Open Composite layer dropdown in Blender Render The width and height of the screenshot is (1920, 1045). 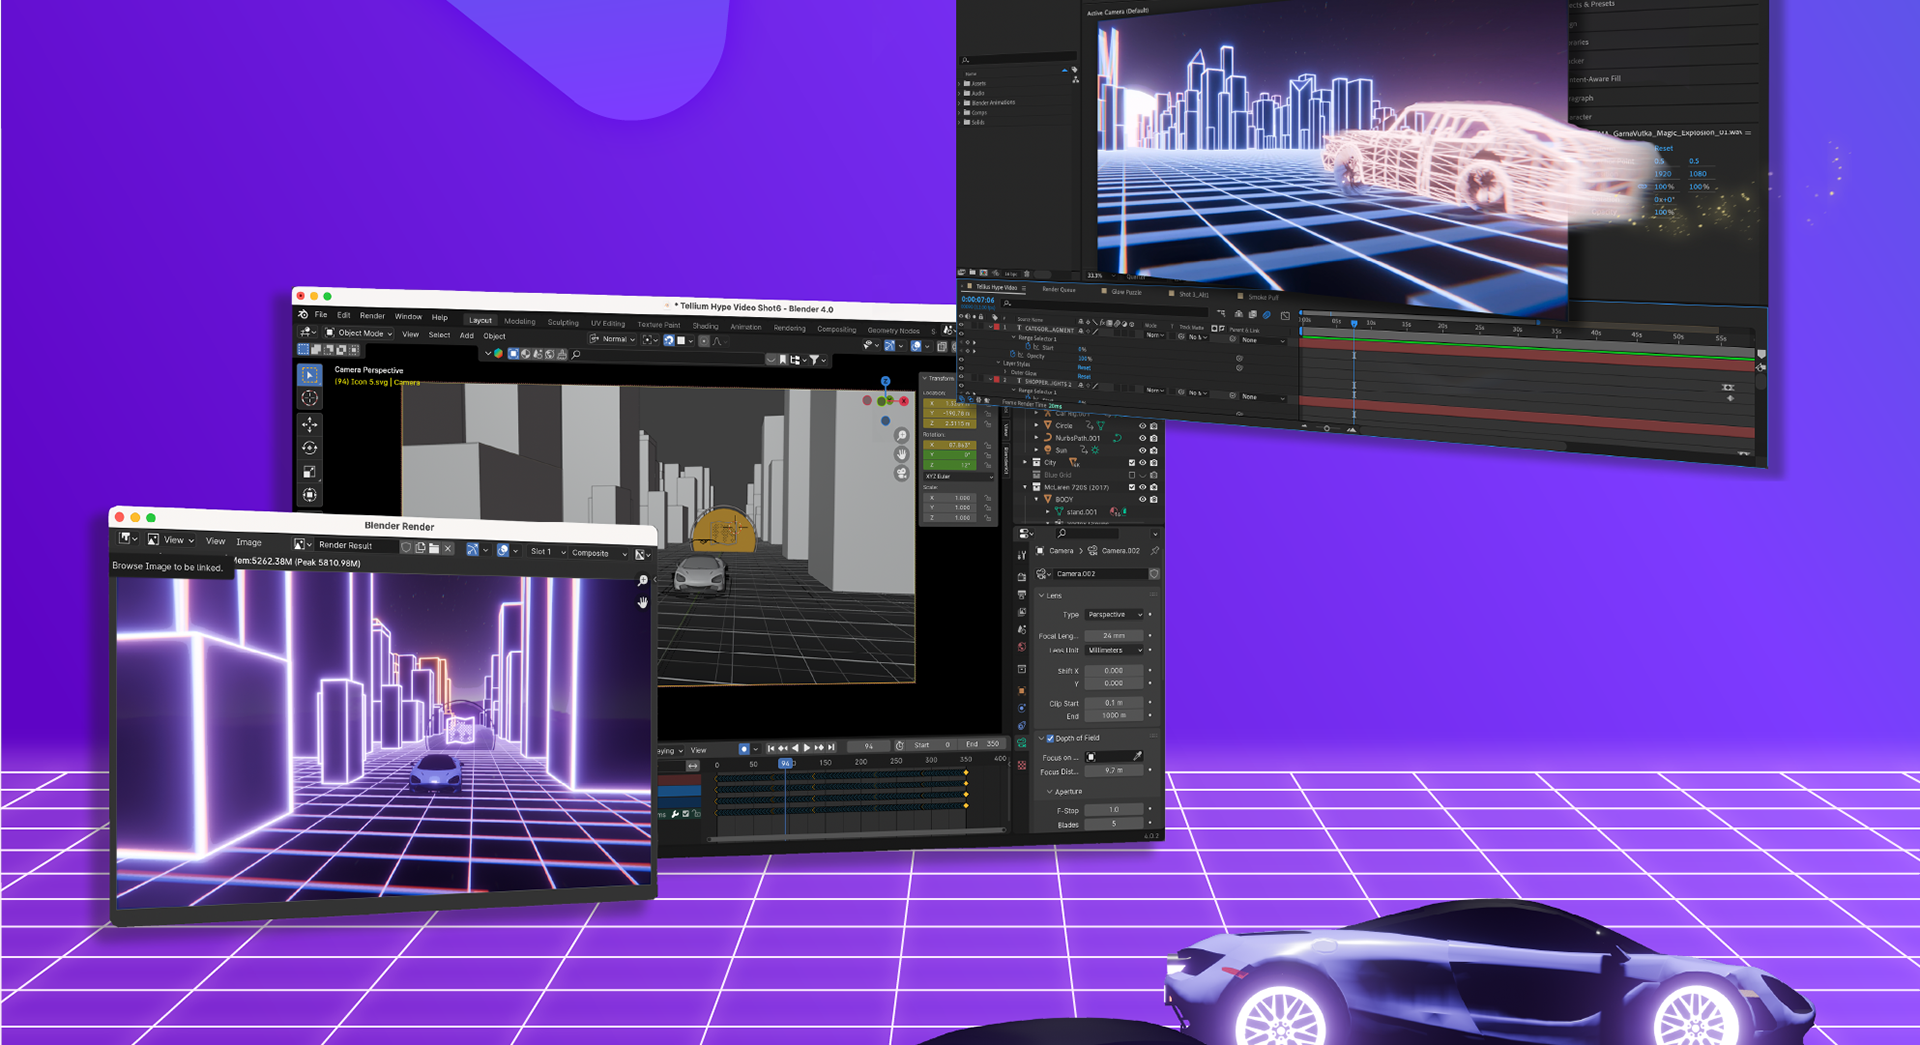click(598, 553)
